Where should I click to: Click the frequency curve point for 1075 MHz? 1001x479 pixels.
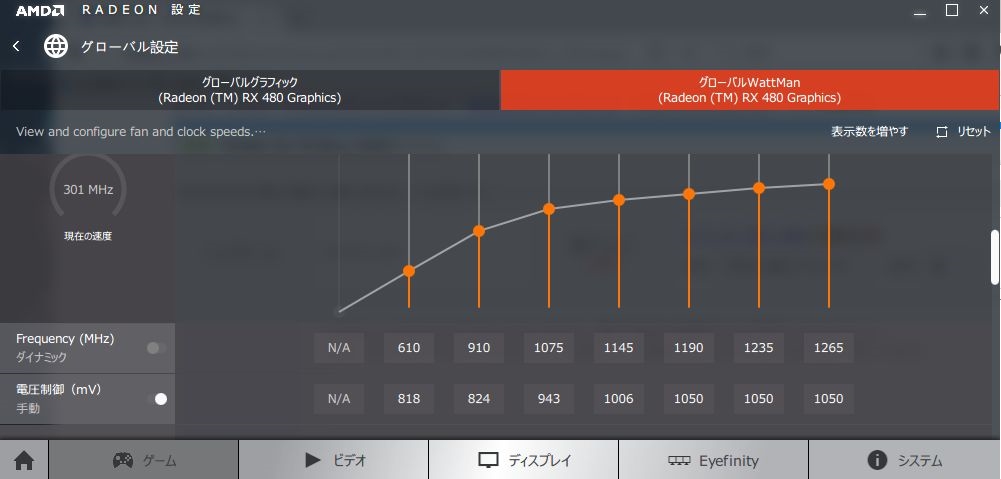tap(548, 209)
